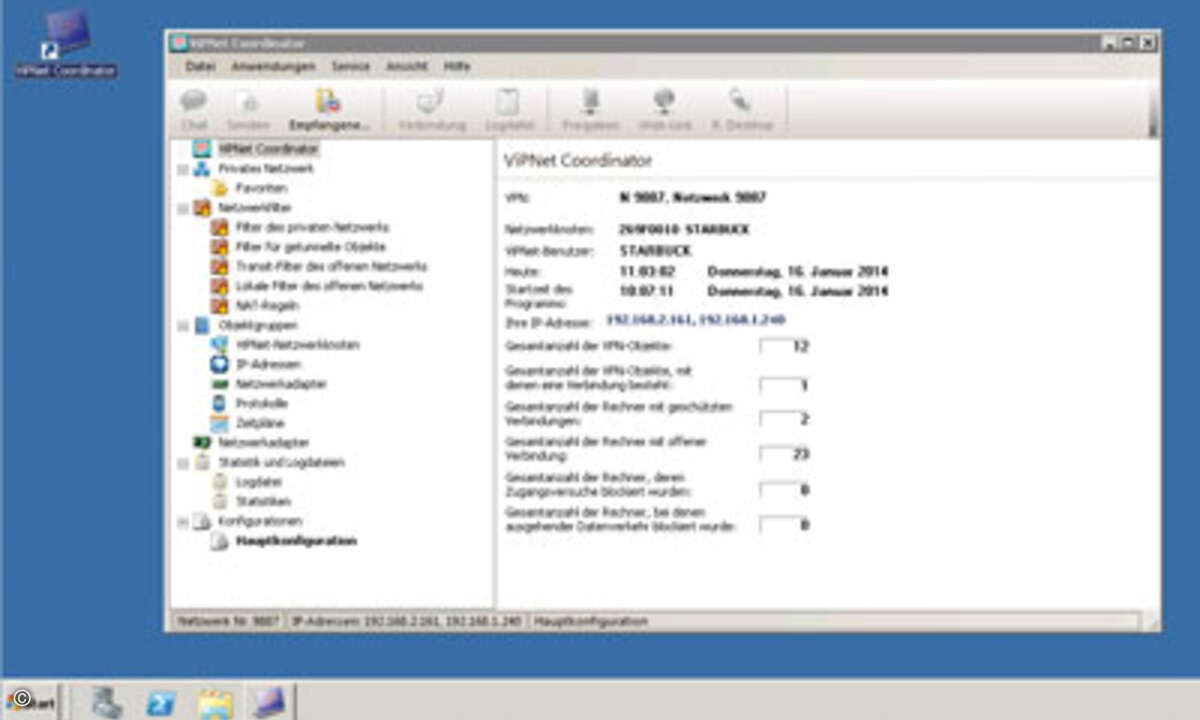
Task: Click the Gesamtanzahl der VPN-Objekte field showing 12
Action: pos(785,347)
